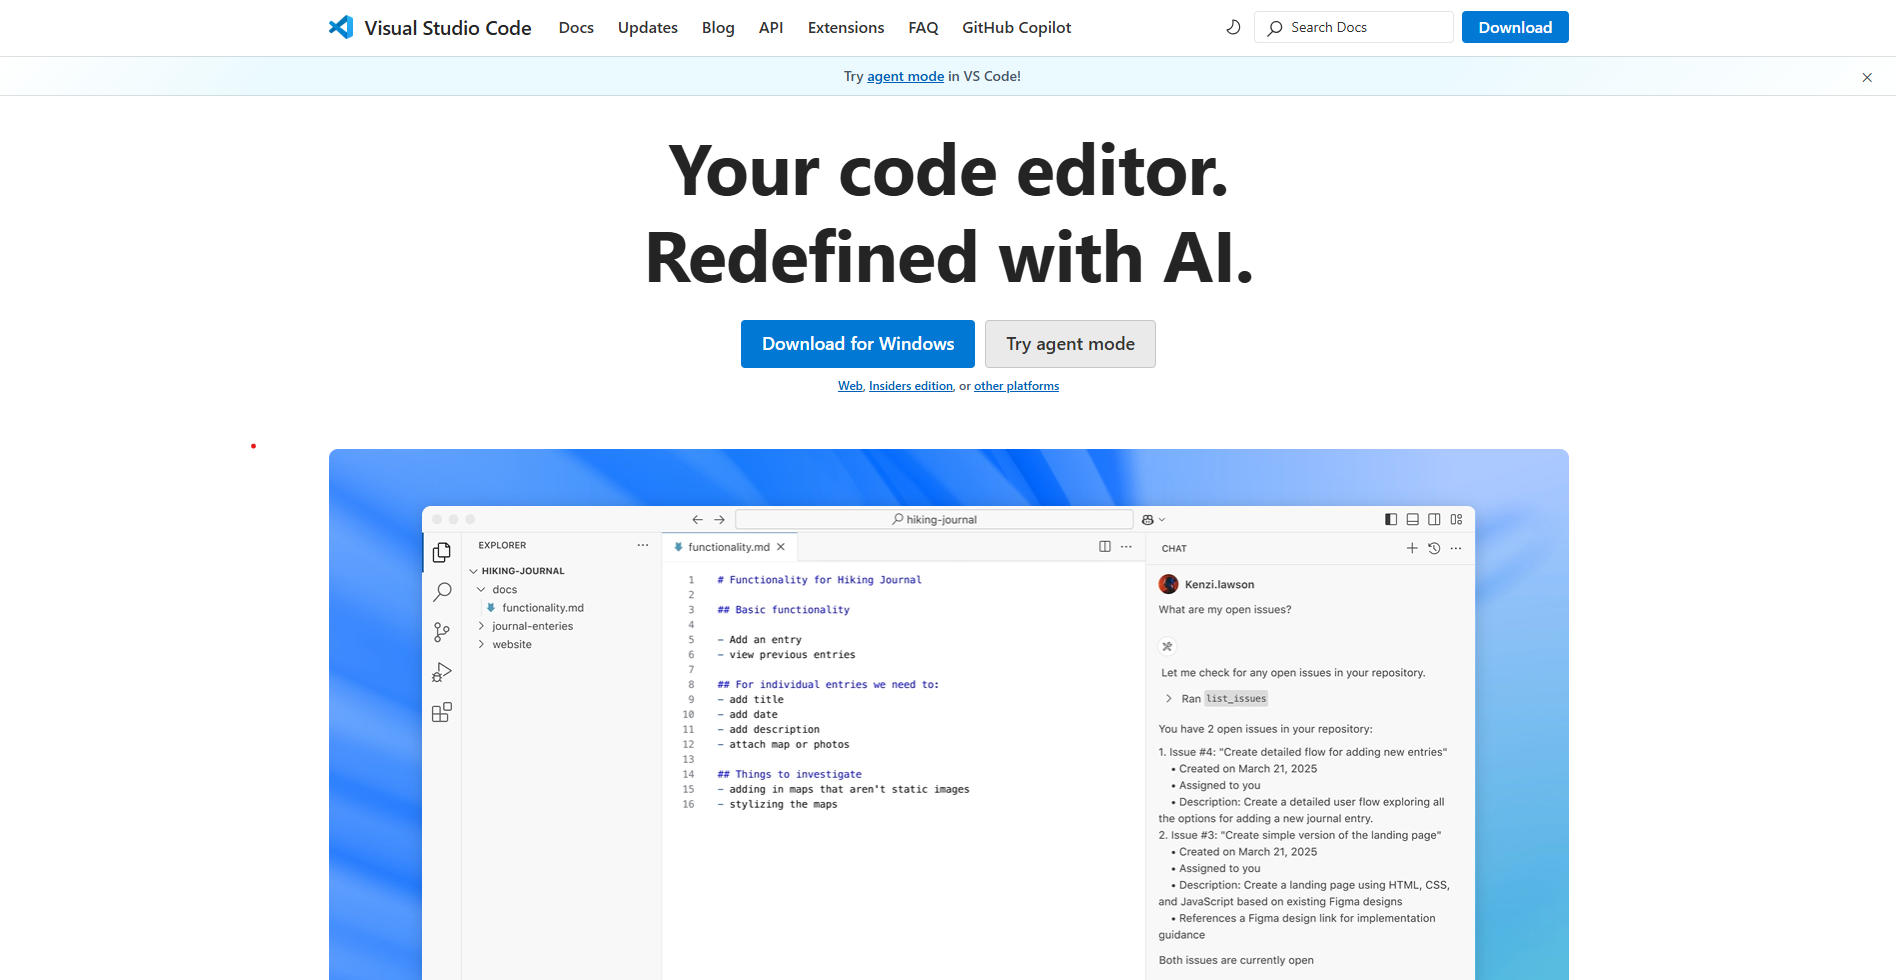The image size is (1896, 980).
Task: Click the EXPLORER panel title
Action: [502, 546]
